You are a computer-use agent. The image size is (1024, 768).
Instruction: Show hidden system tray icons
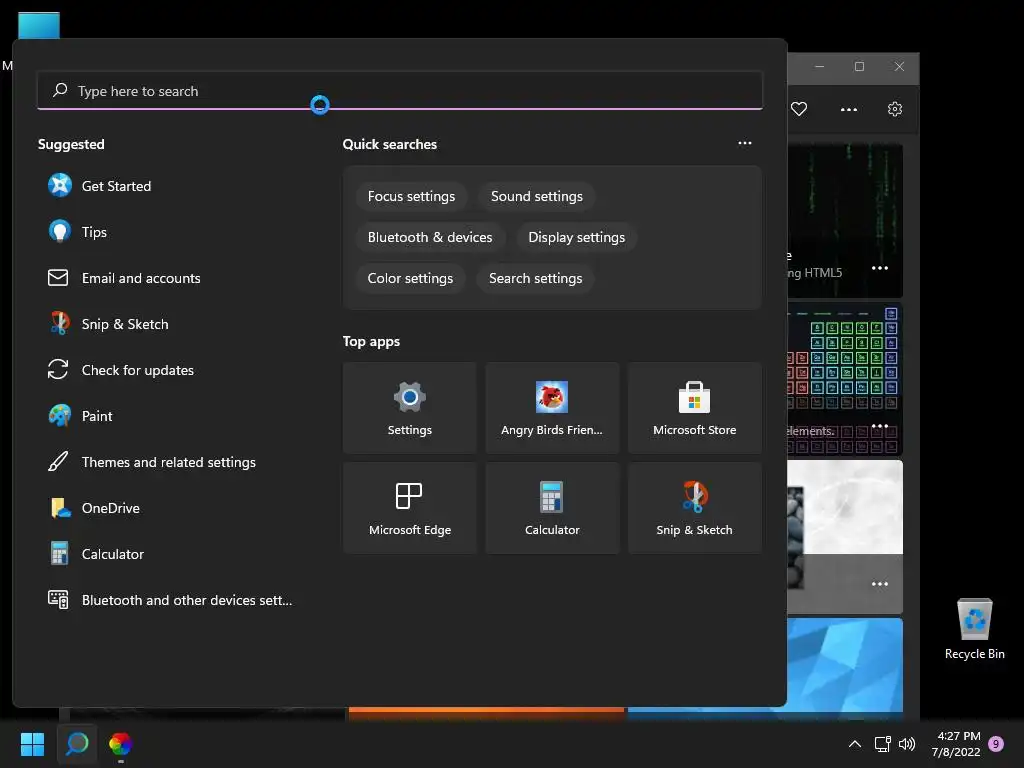click(854, 744)
